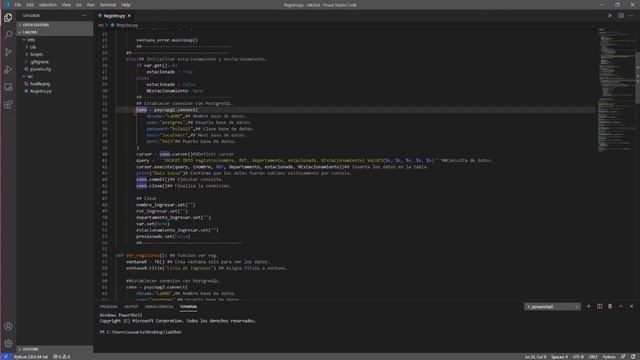Click the editor vertical scrollbar
The image size is (640, 360).
[638, 78]
